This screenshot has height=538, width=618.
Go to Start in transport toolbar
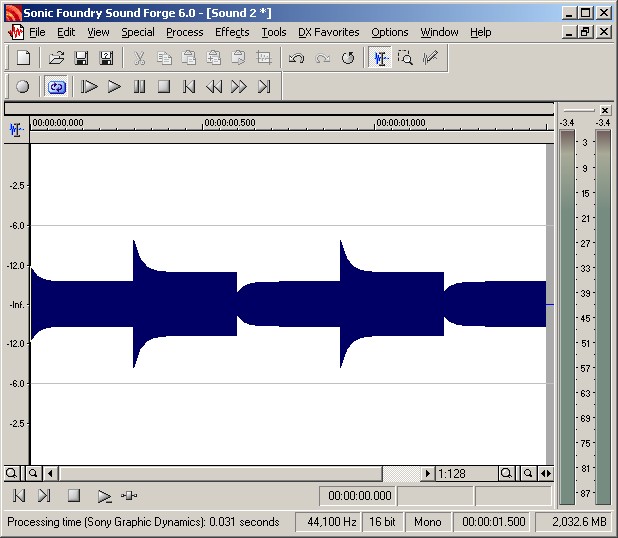point(189,86)
